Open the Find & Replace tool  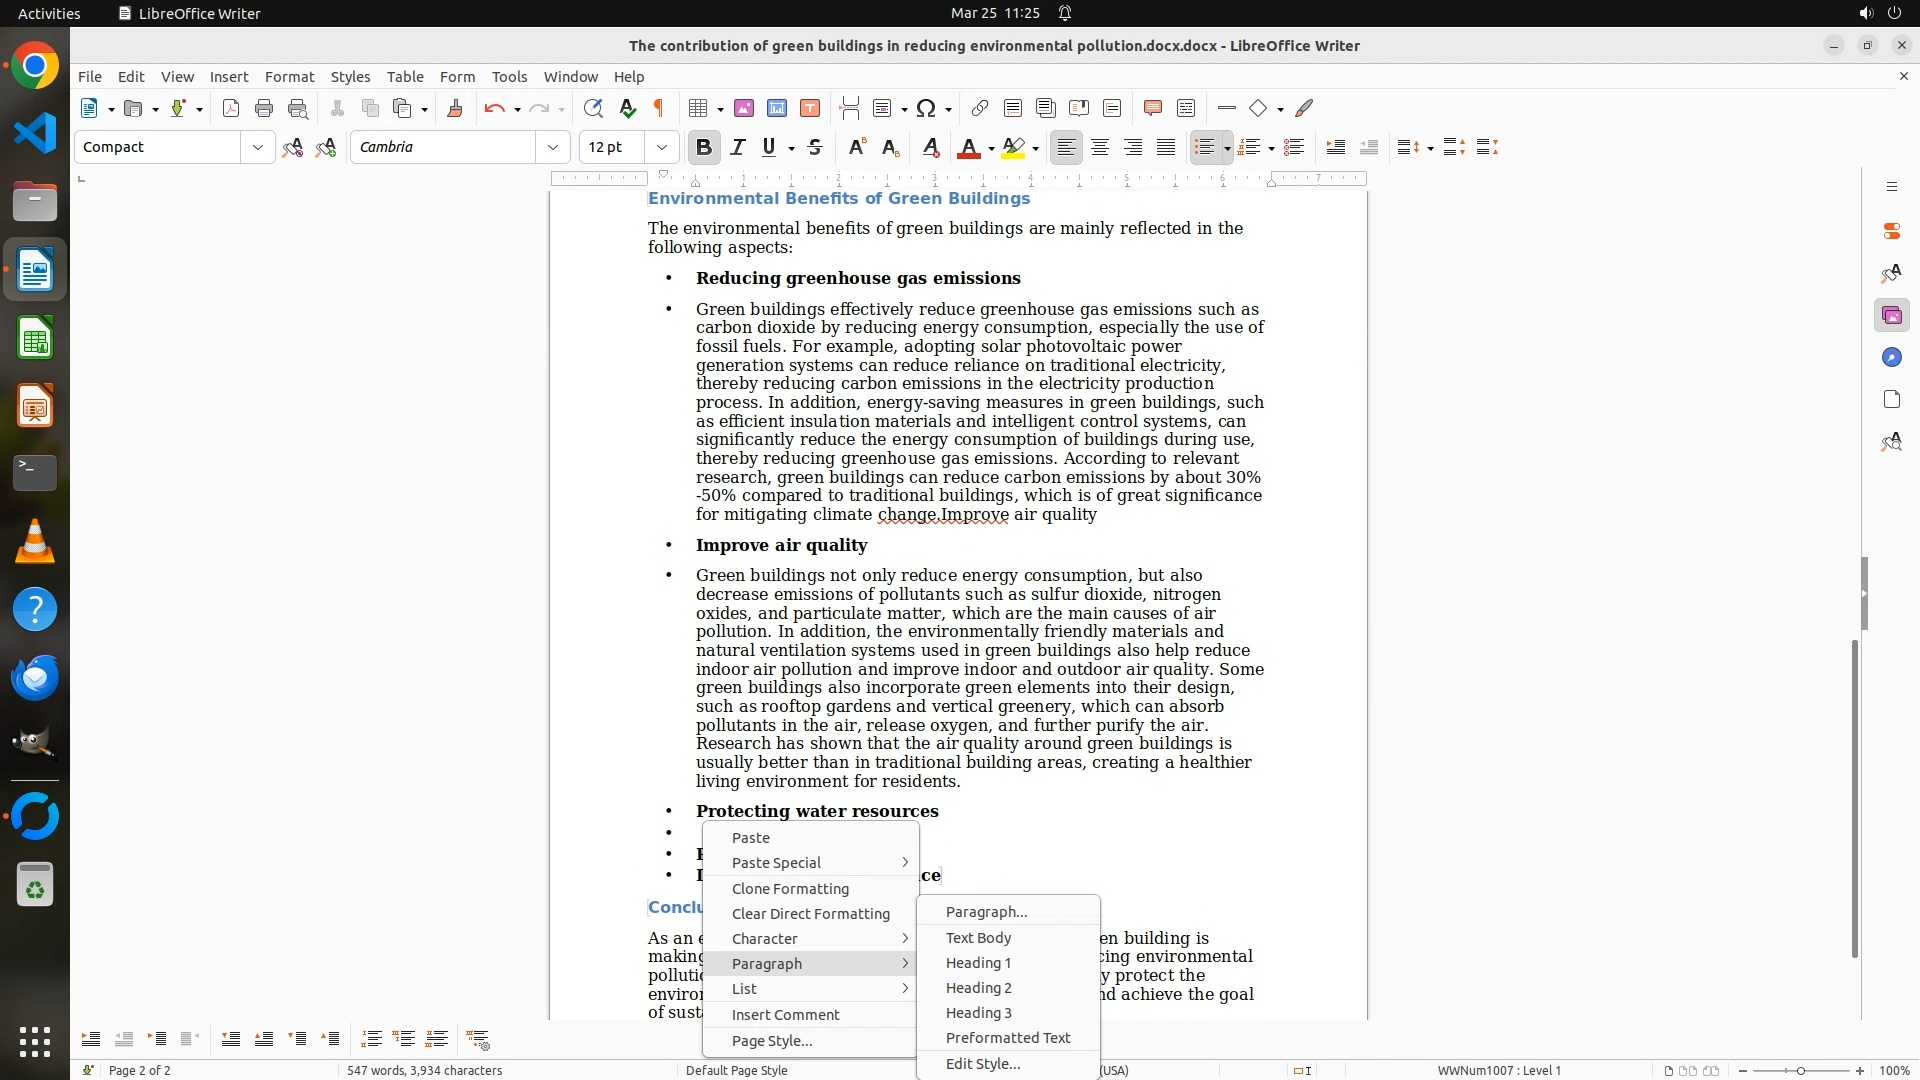593,108
